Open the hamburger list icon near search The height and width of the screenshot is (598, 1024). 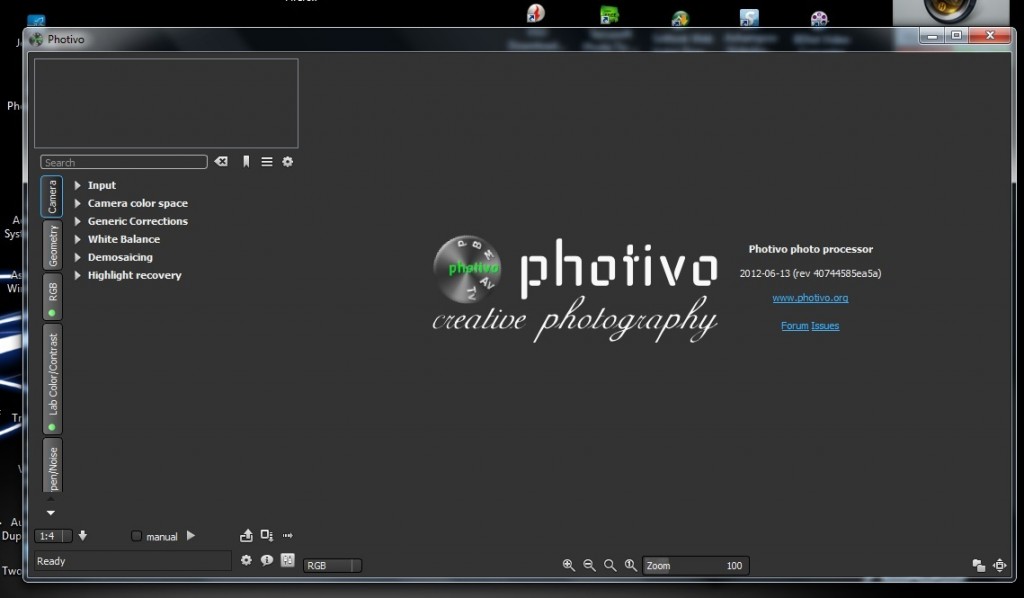click(x=266, y=161)
